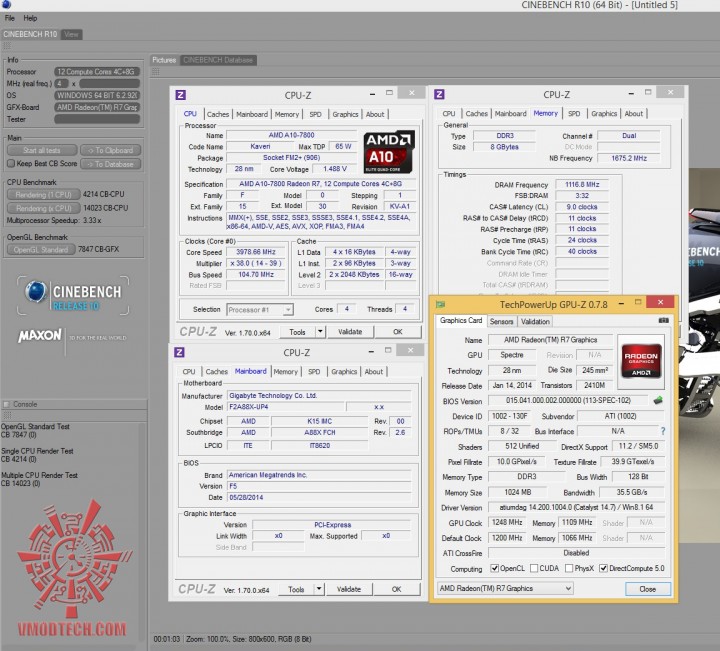Click the Close button in GPU-Z
Image resolution: width=720 pixels, height=651 pixels.
pyautogui.click(x=648, y=589)
